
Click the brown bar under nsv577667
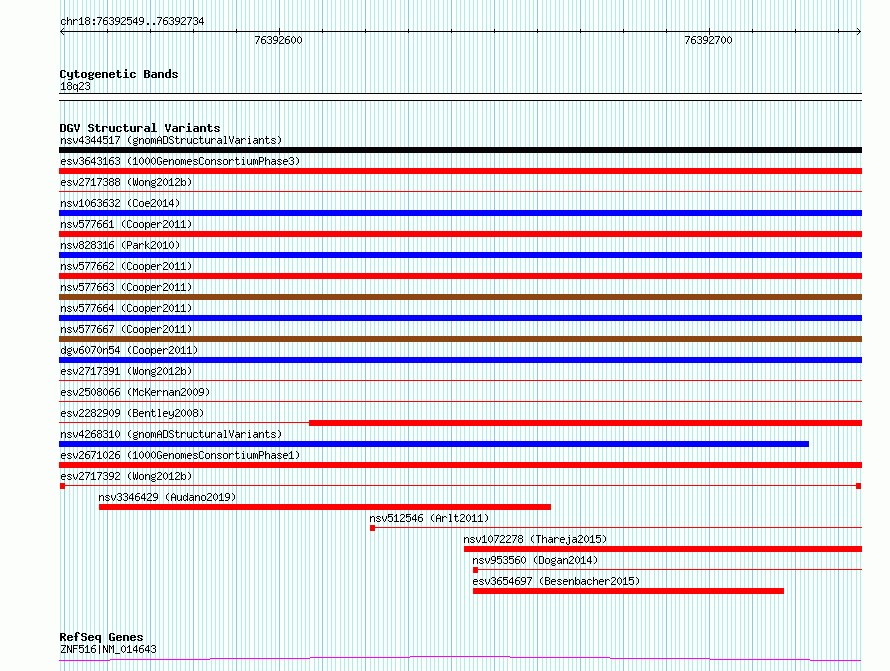click(460, 339)
